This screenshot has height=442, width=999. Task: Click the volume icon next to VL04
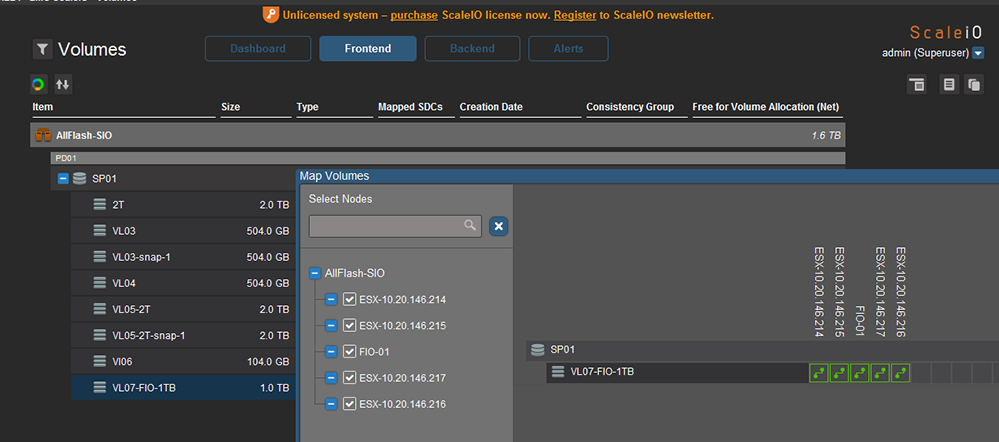point(99,283)
